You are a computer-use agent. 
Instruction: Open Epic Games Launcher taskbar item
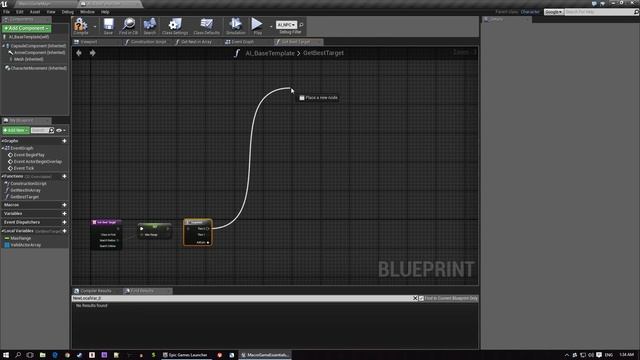tap(185, 355)
